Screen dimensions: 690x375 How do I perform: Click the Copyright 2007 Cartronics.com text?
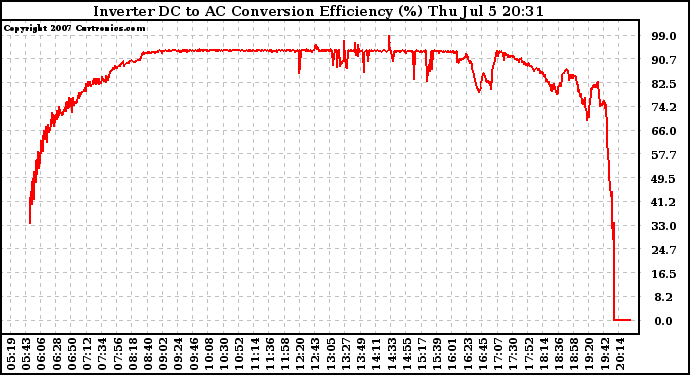coord(74,28)
